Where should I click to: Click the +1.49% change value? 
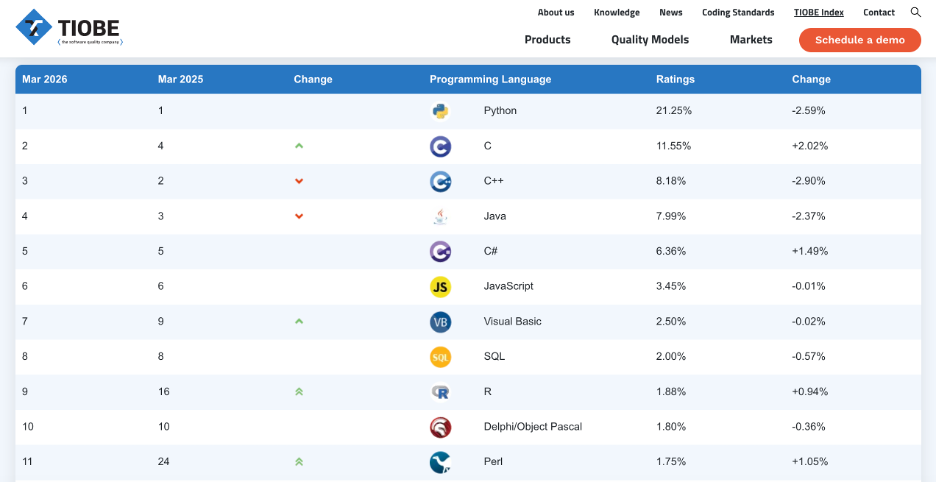pos(810,251)
